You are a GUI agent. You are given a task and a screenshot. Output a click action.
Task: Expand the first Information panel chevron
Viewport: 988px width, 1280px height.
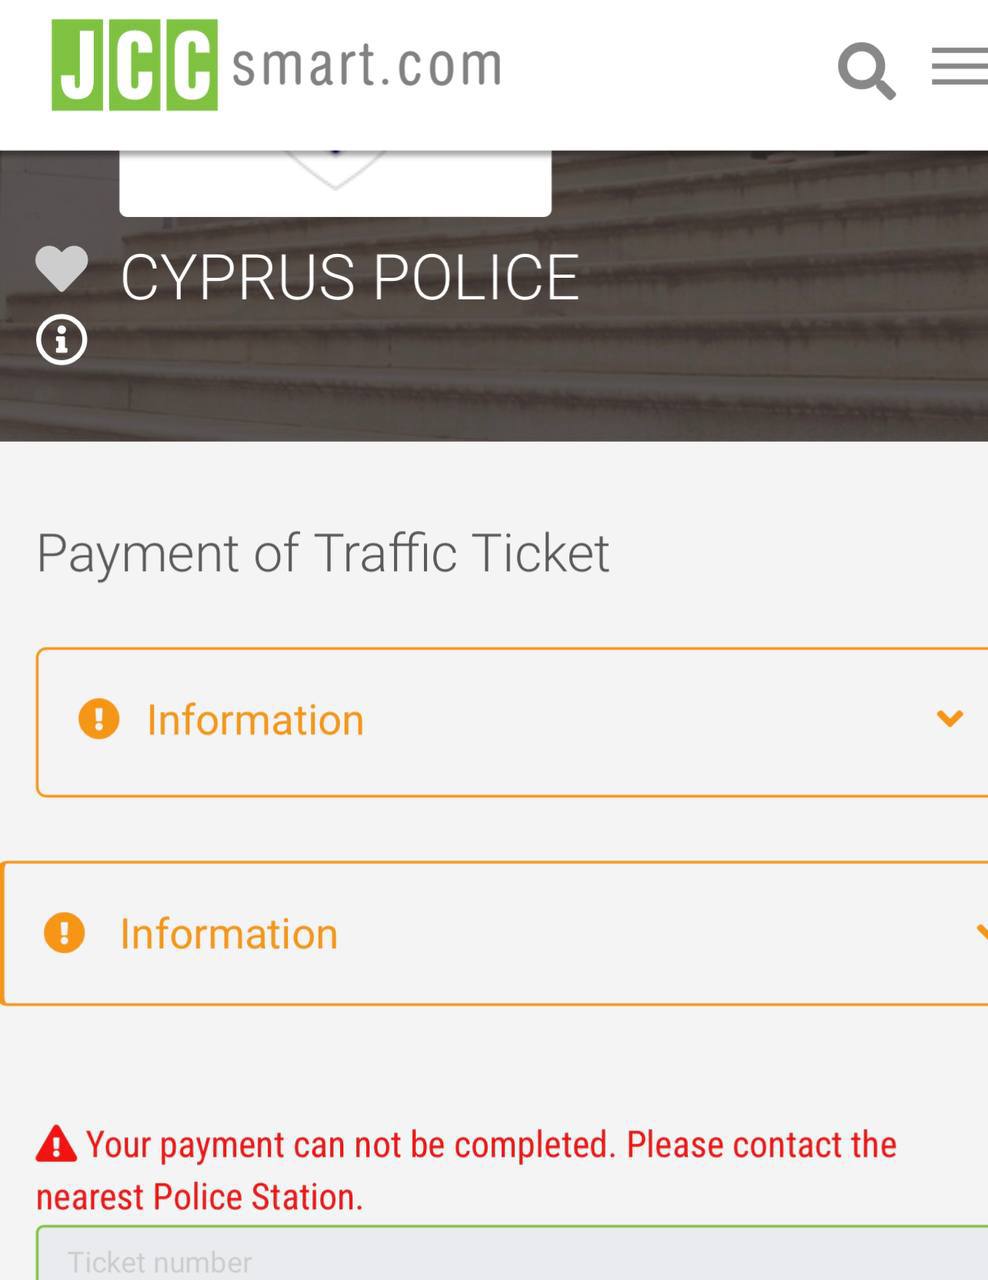(x=949, y=718)
